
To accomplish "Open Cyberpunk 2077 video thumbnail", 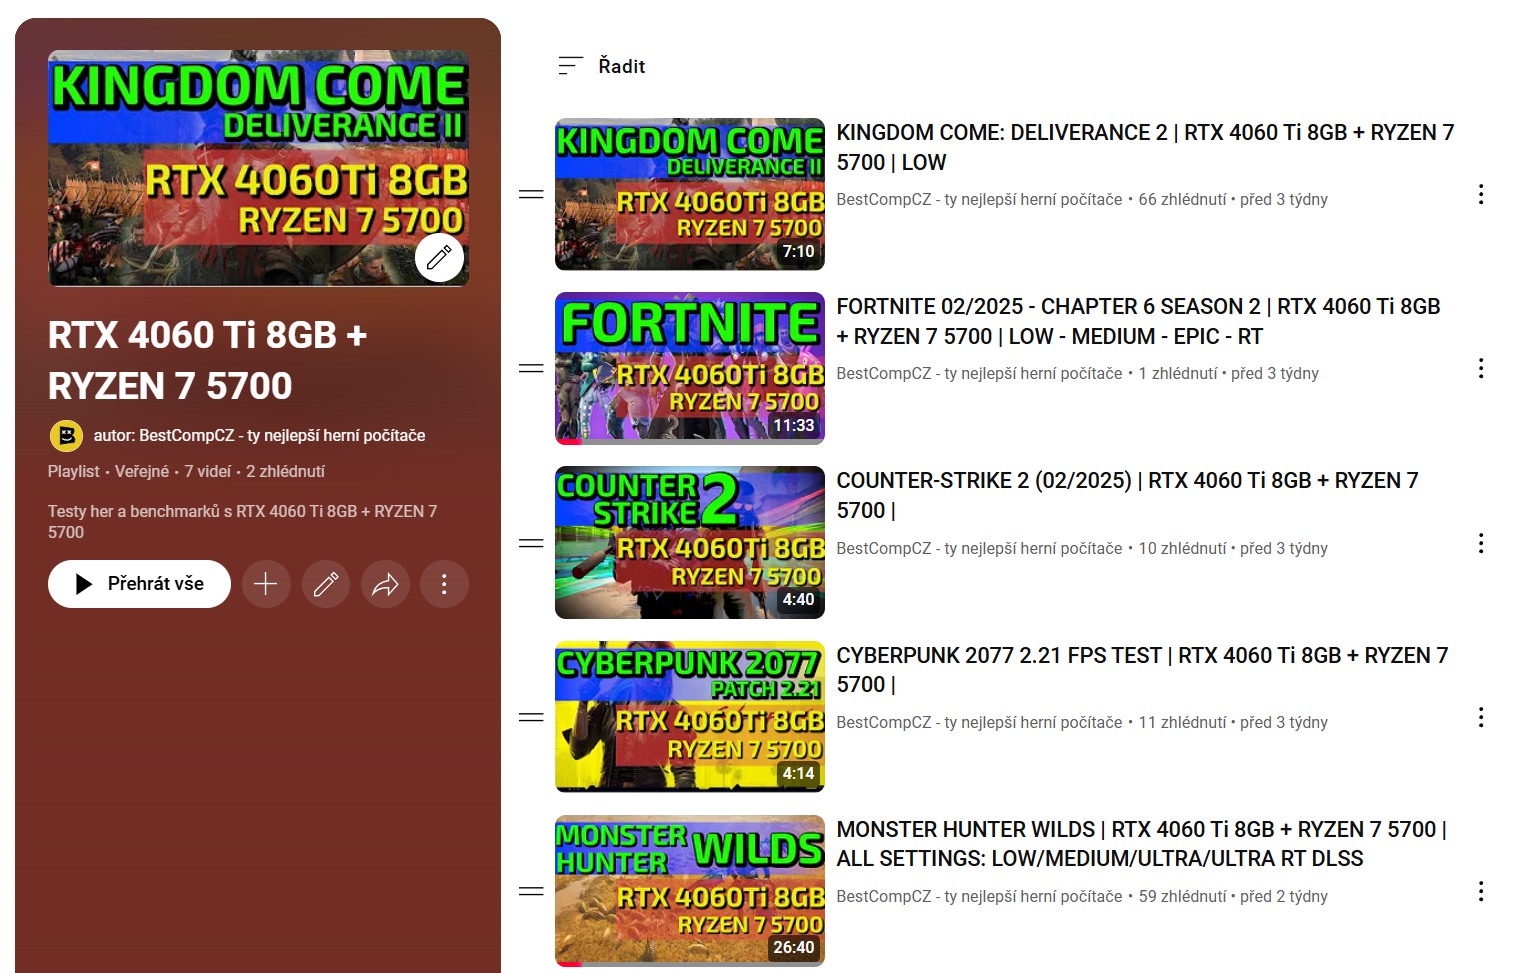I will click(x=690, y=717).
